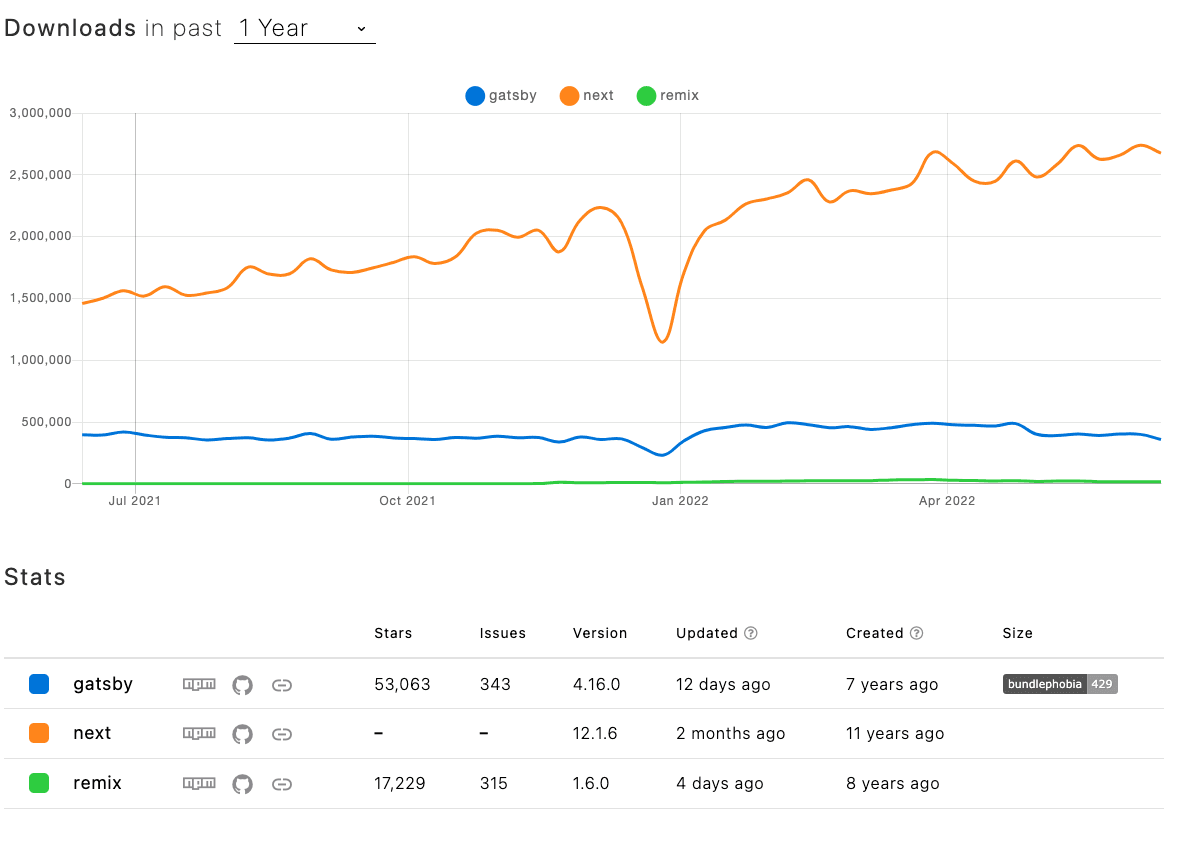
Task: Toggle the gatsby series in the chart legend
Action: 500,95
